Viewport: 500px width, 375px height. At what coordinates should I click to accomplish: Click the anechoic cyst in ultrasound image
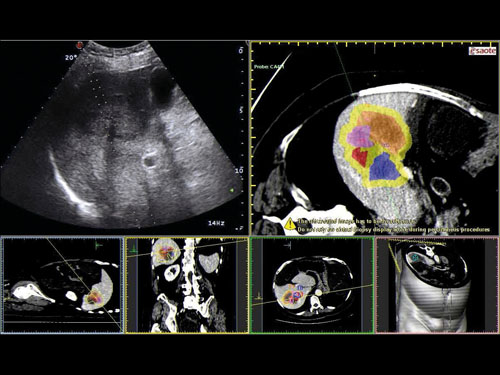coord(162,87)
